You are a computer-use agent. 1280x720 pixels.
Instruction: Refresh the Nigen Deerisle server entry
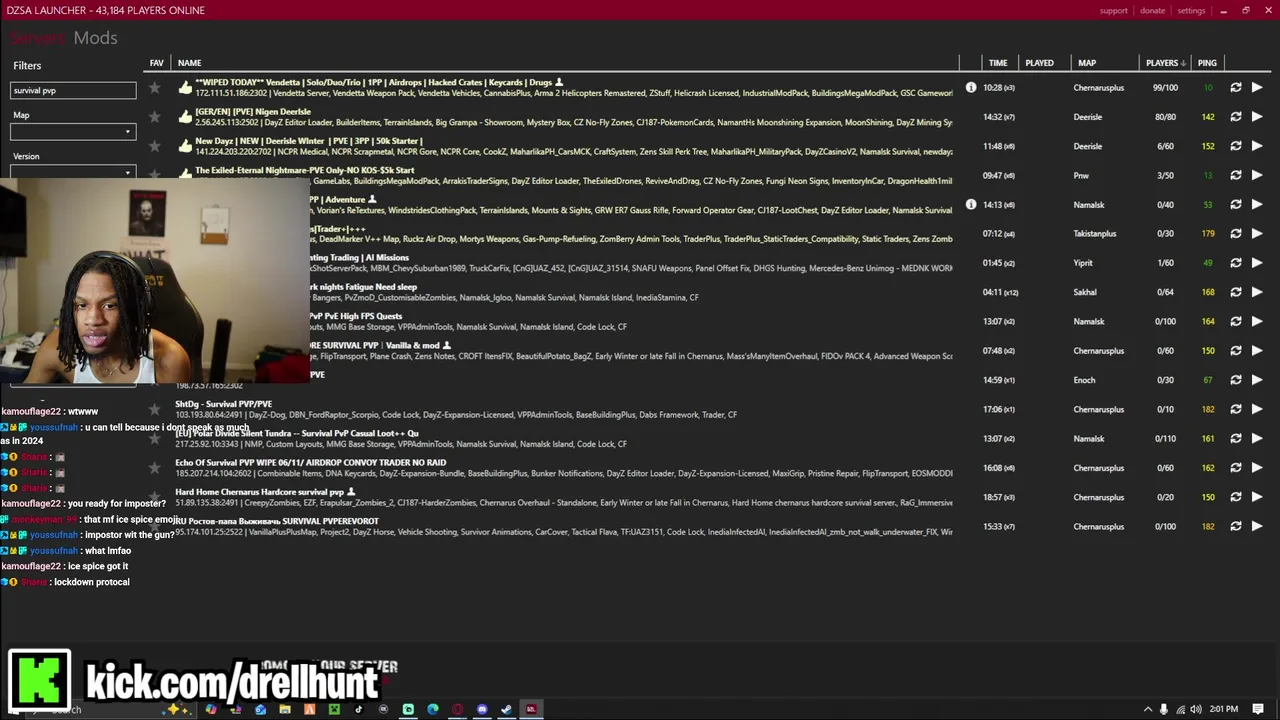[1236, 117]
